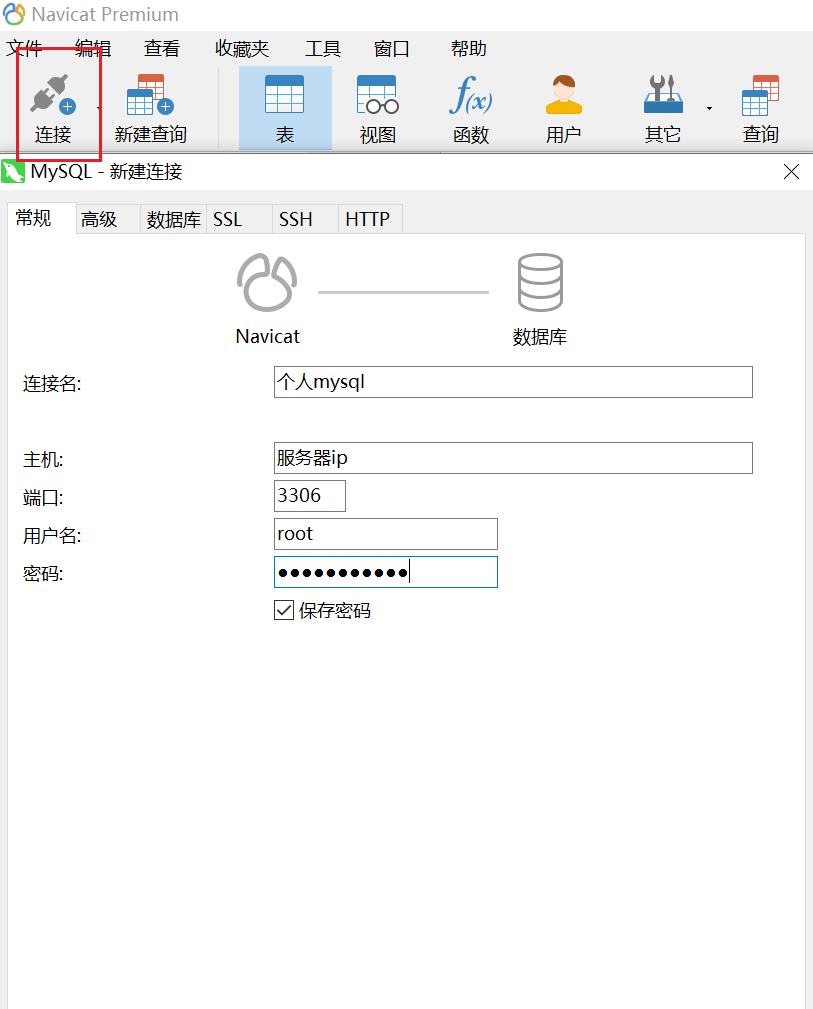Open the File (文件) menu
The image size is (813, 1009).
[x=24, y=48]
